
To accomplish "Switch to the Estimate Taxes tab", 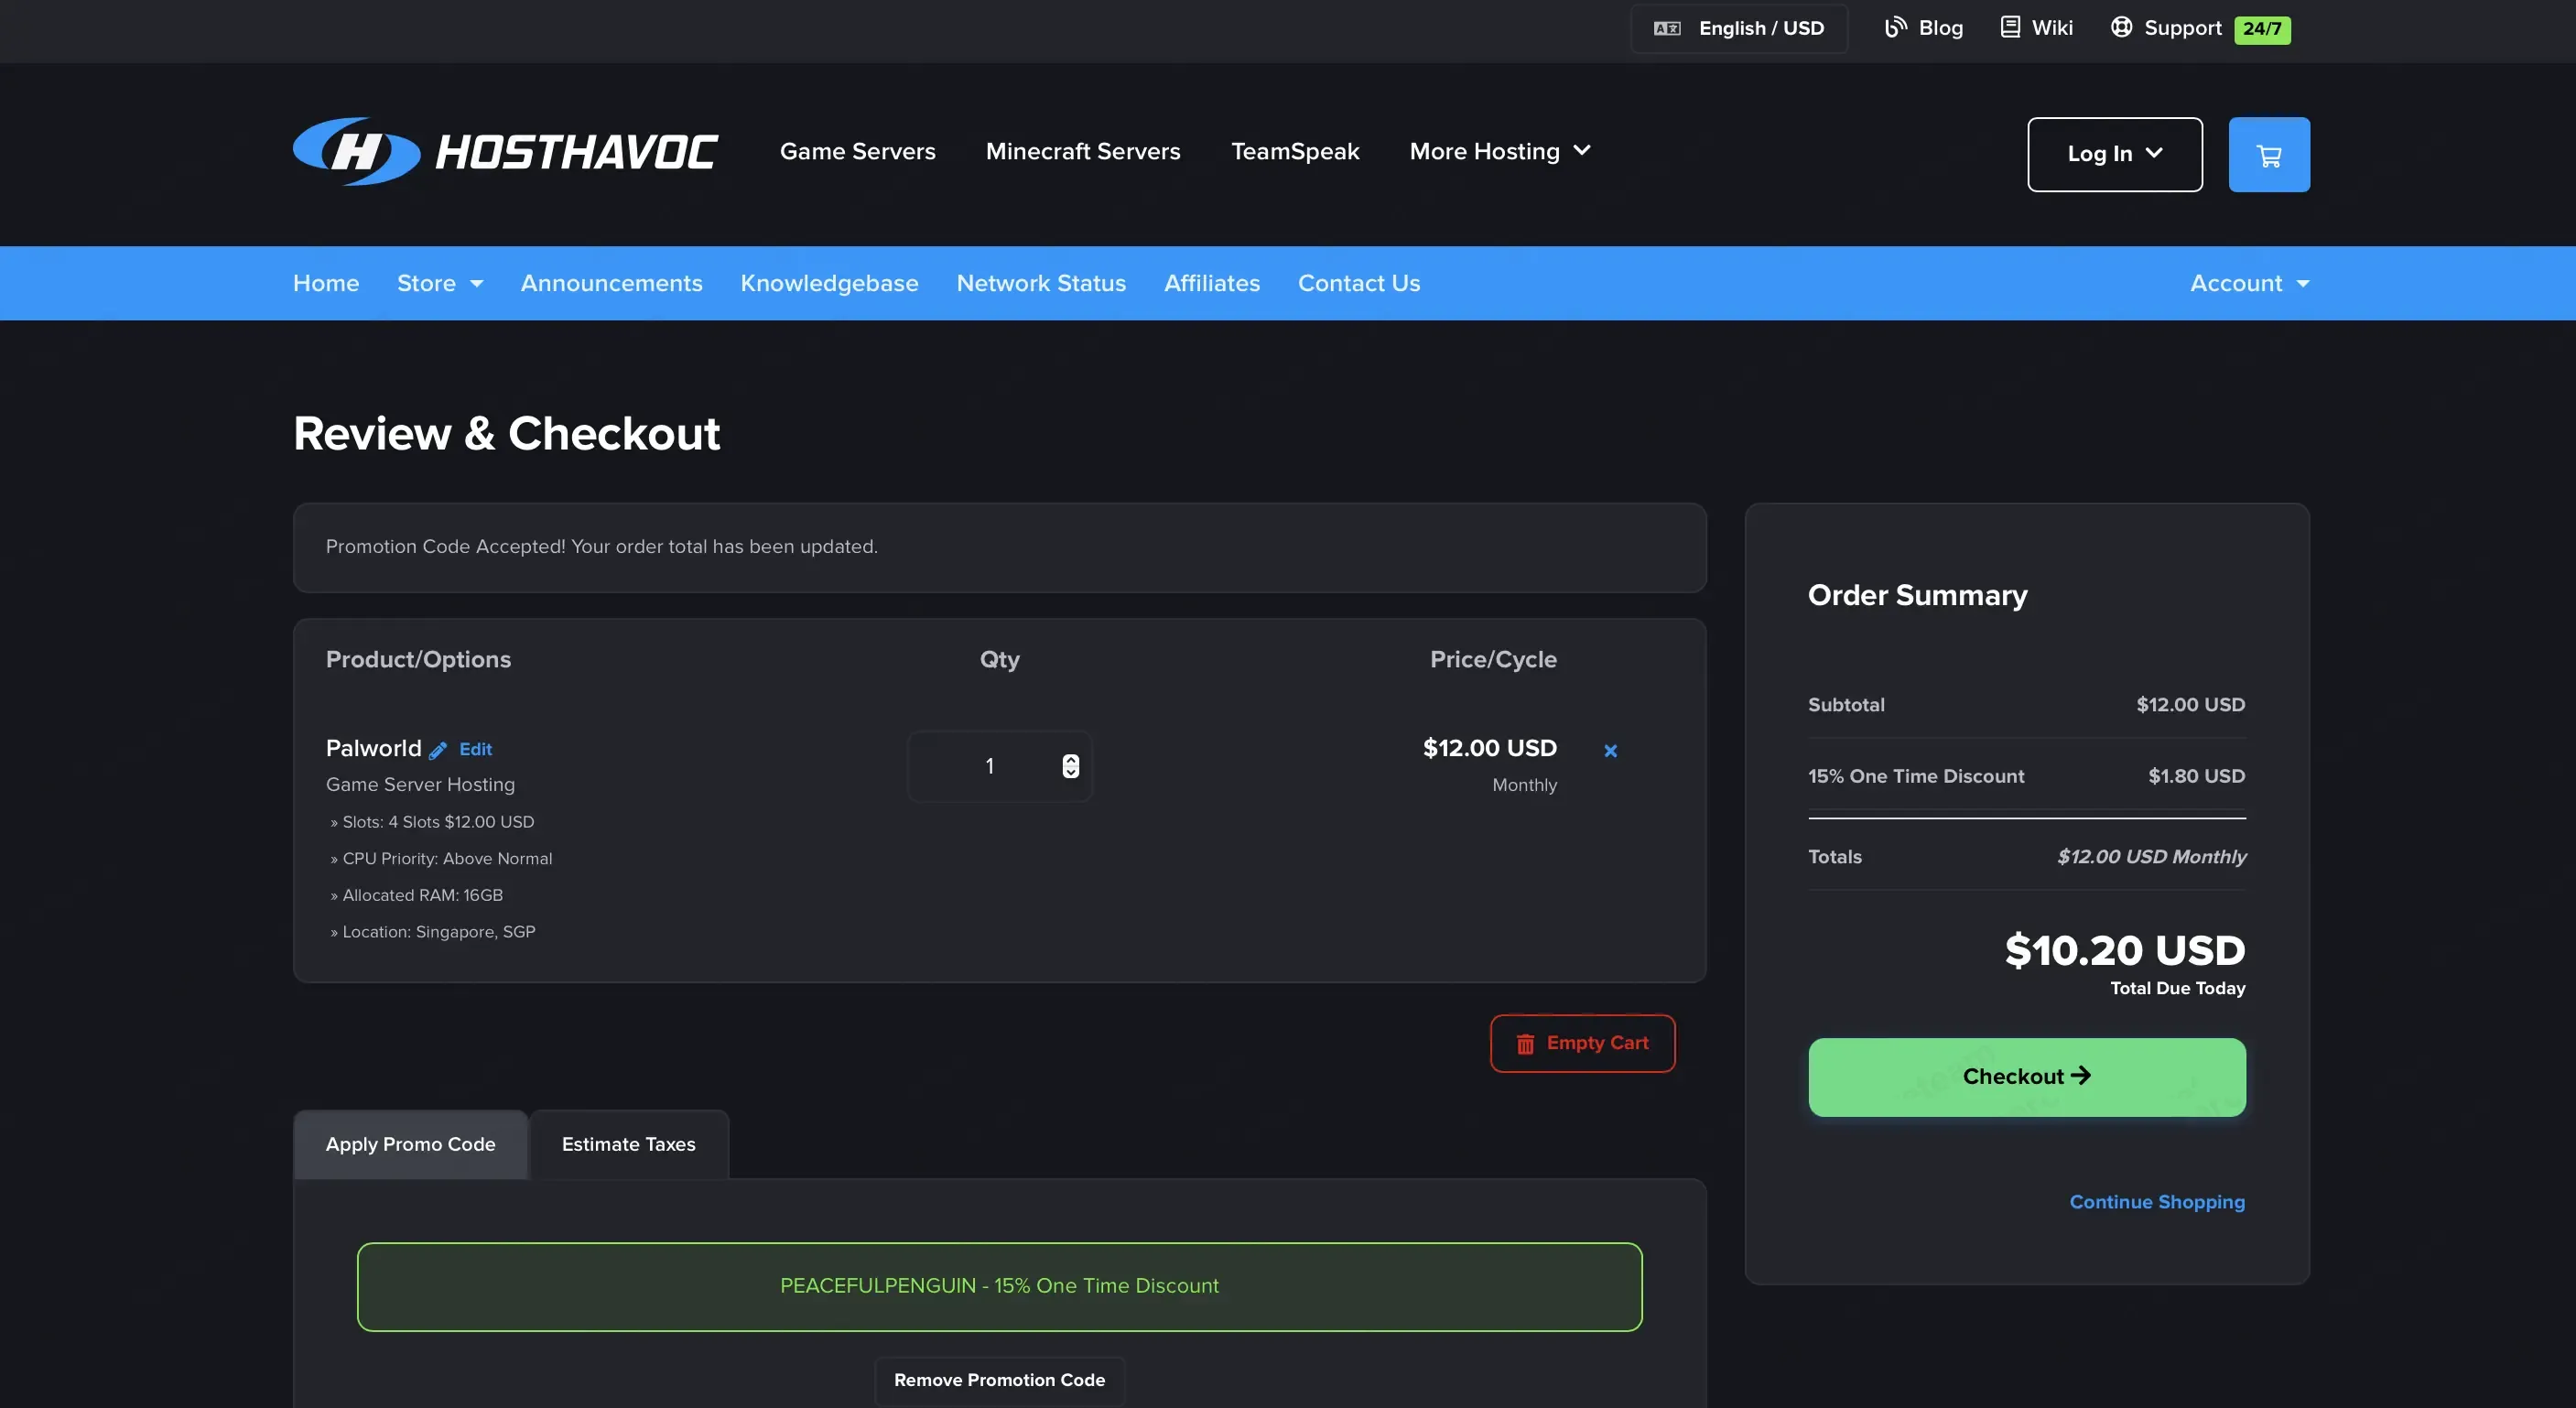I will (629, 1144).
